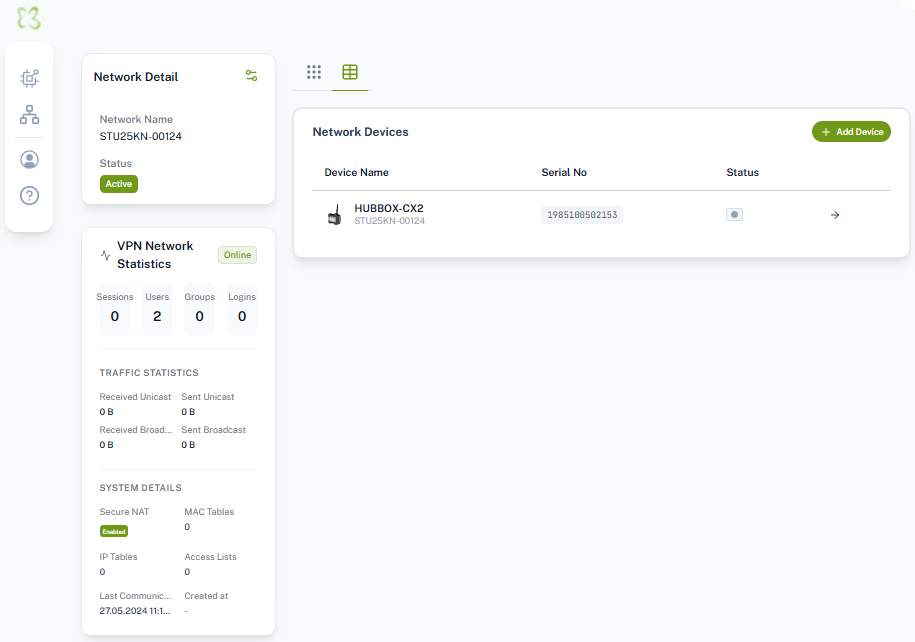The image size is (915, 642).
Task: Open HUBBOX-CX2 details with arrow
Action: [835, 215]
